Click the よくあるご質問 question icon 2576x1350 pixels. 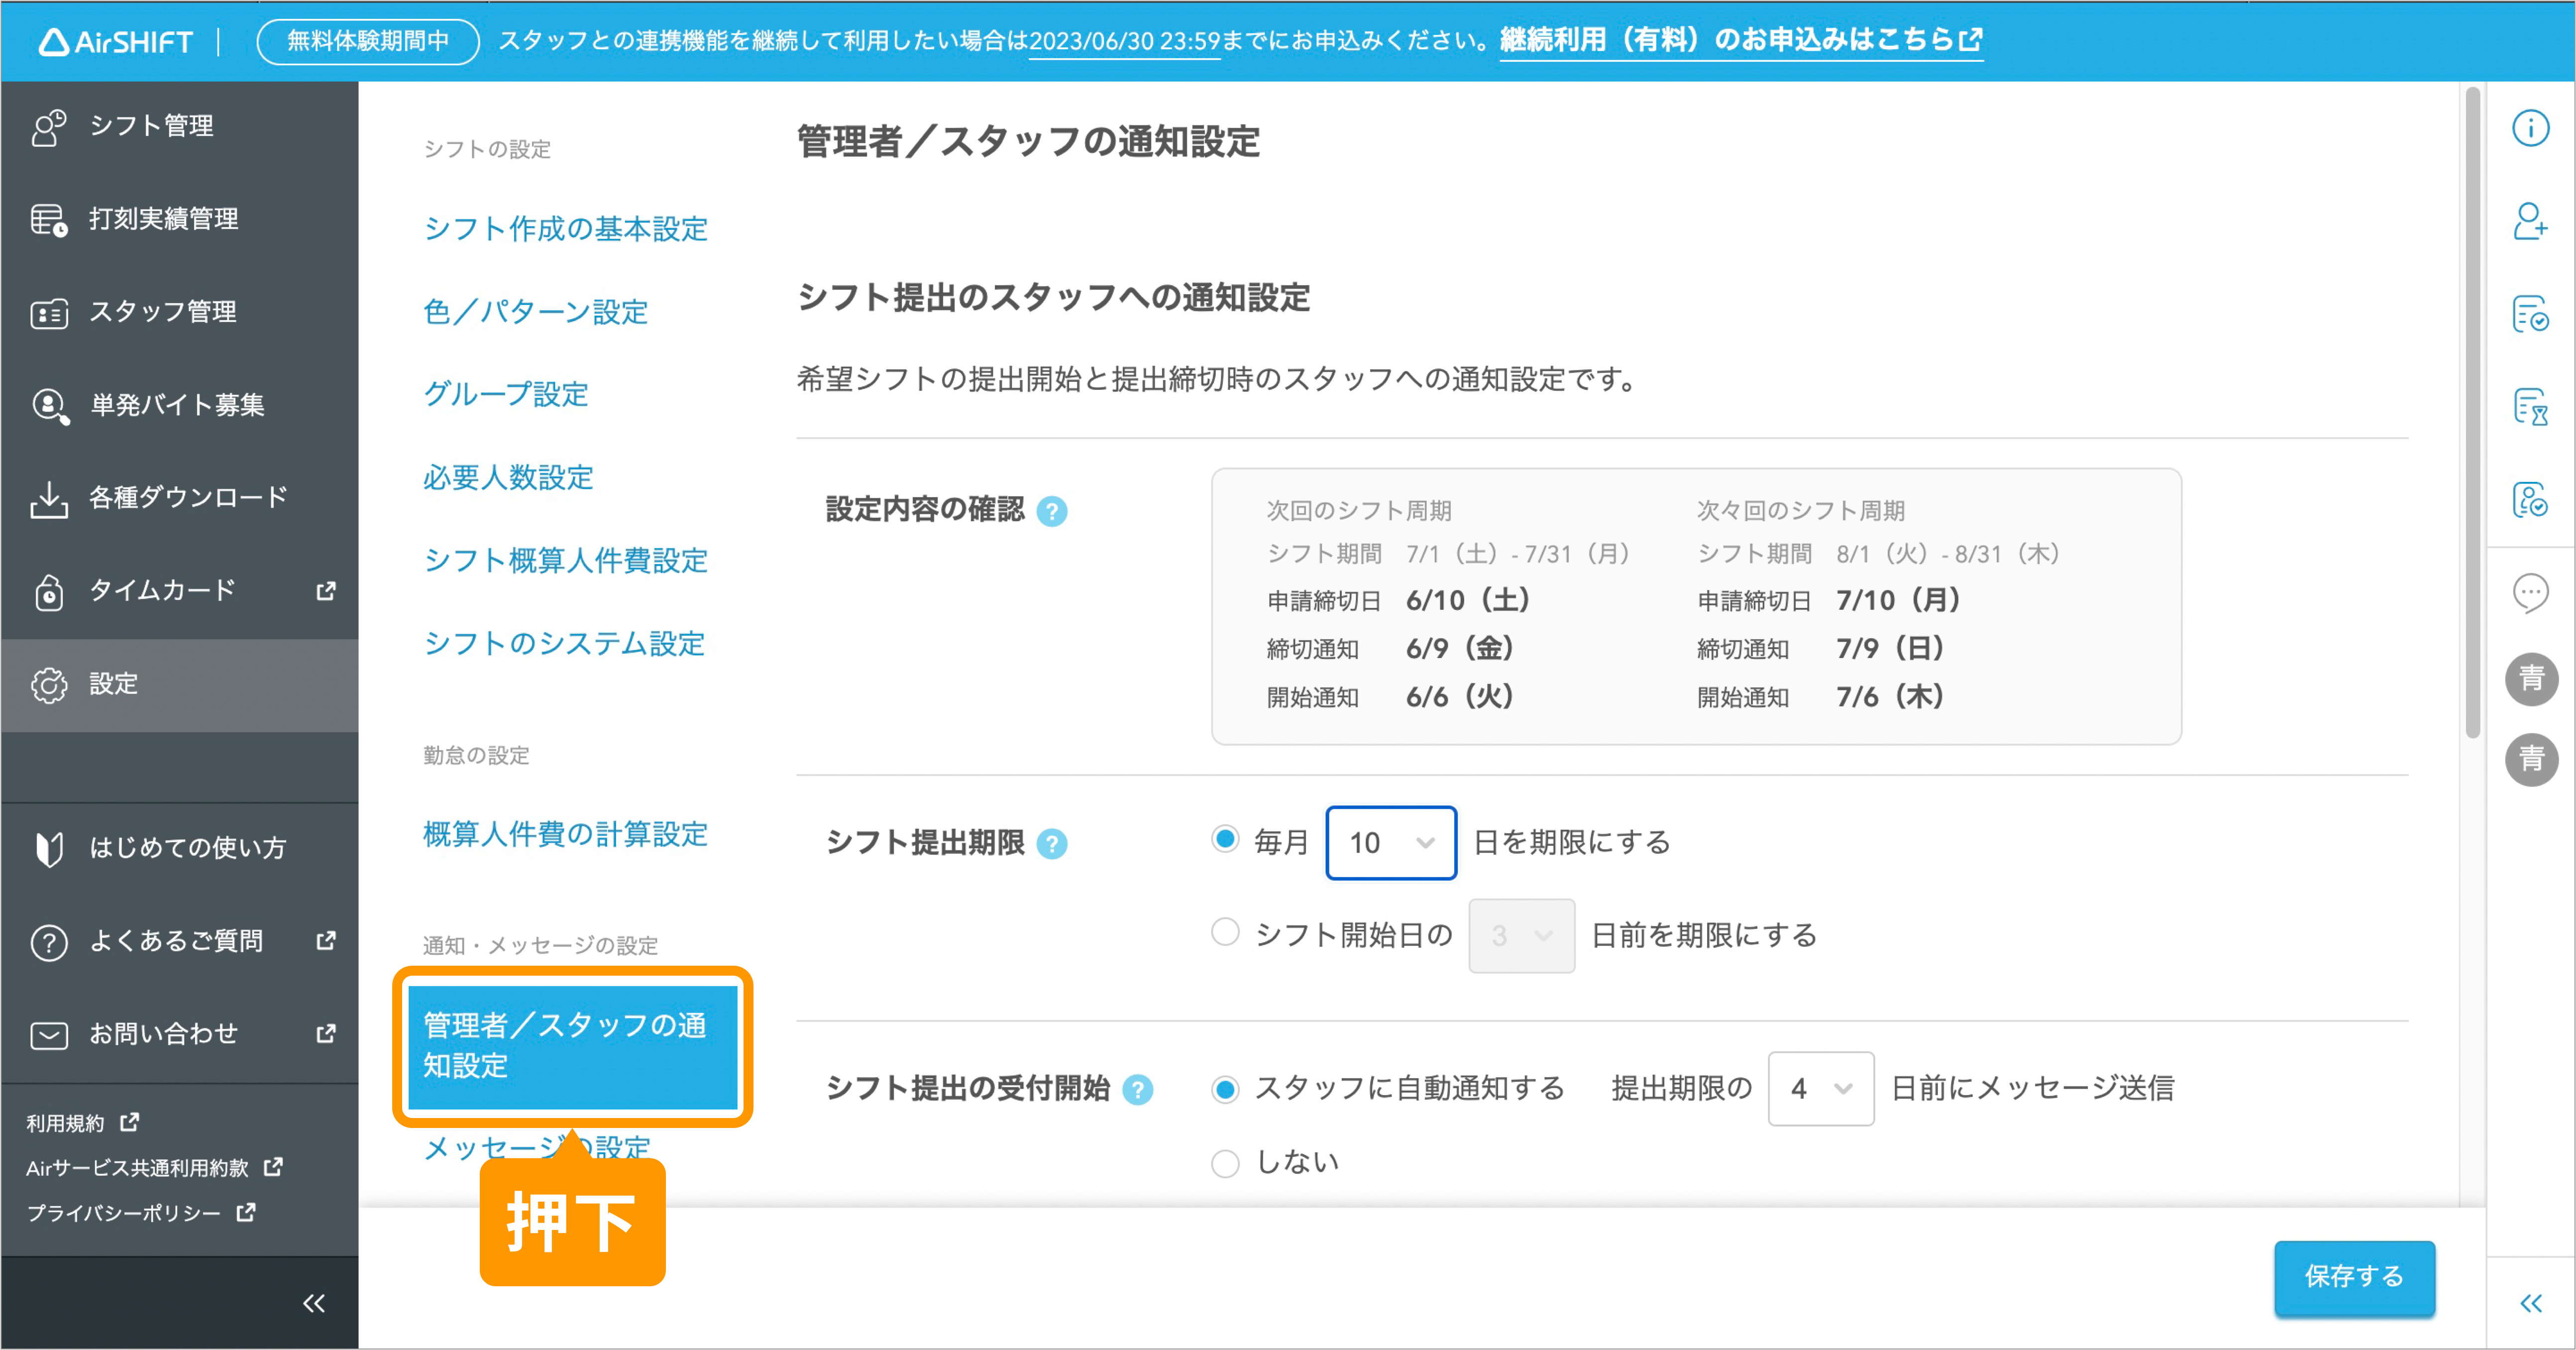[48, 942]
